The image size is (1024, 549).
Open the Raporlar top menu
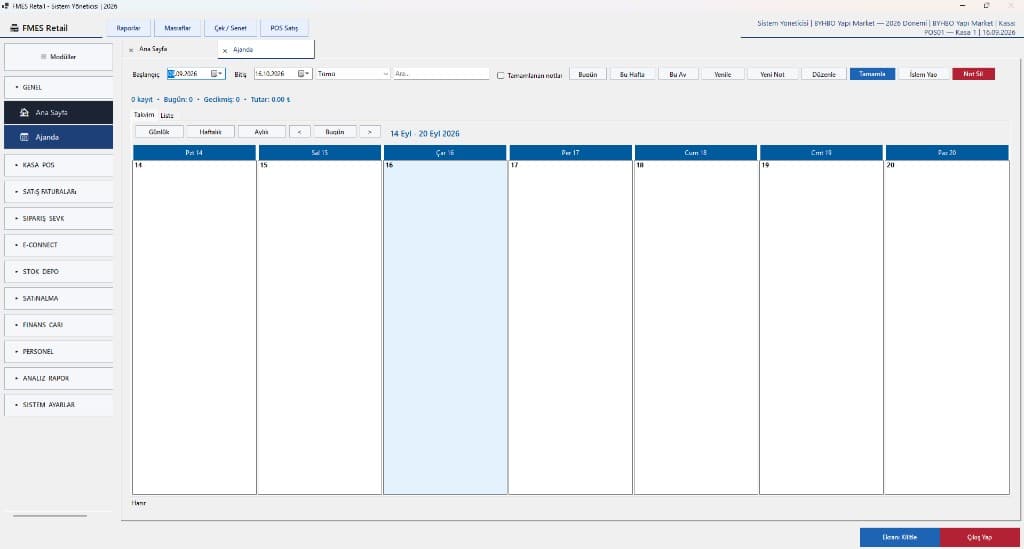(129, 28)
